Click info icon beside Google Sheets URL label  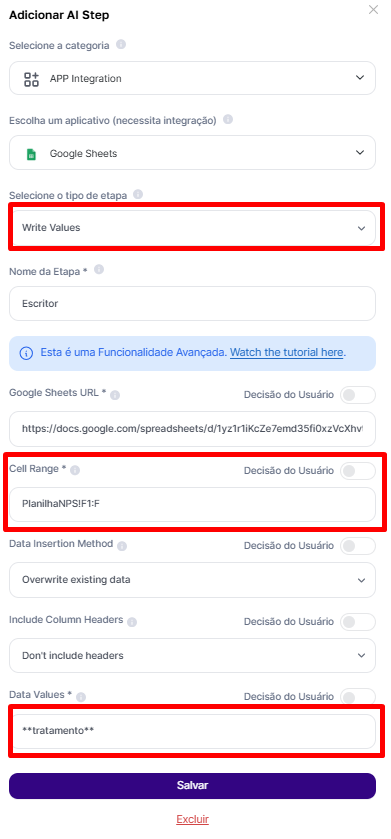coord(115,395)
